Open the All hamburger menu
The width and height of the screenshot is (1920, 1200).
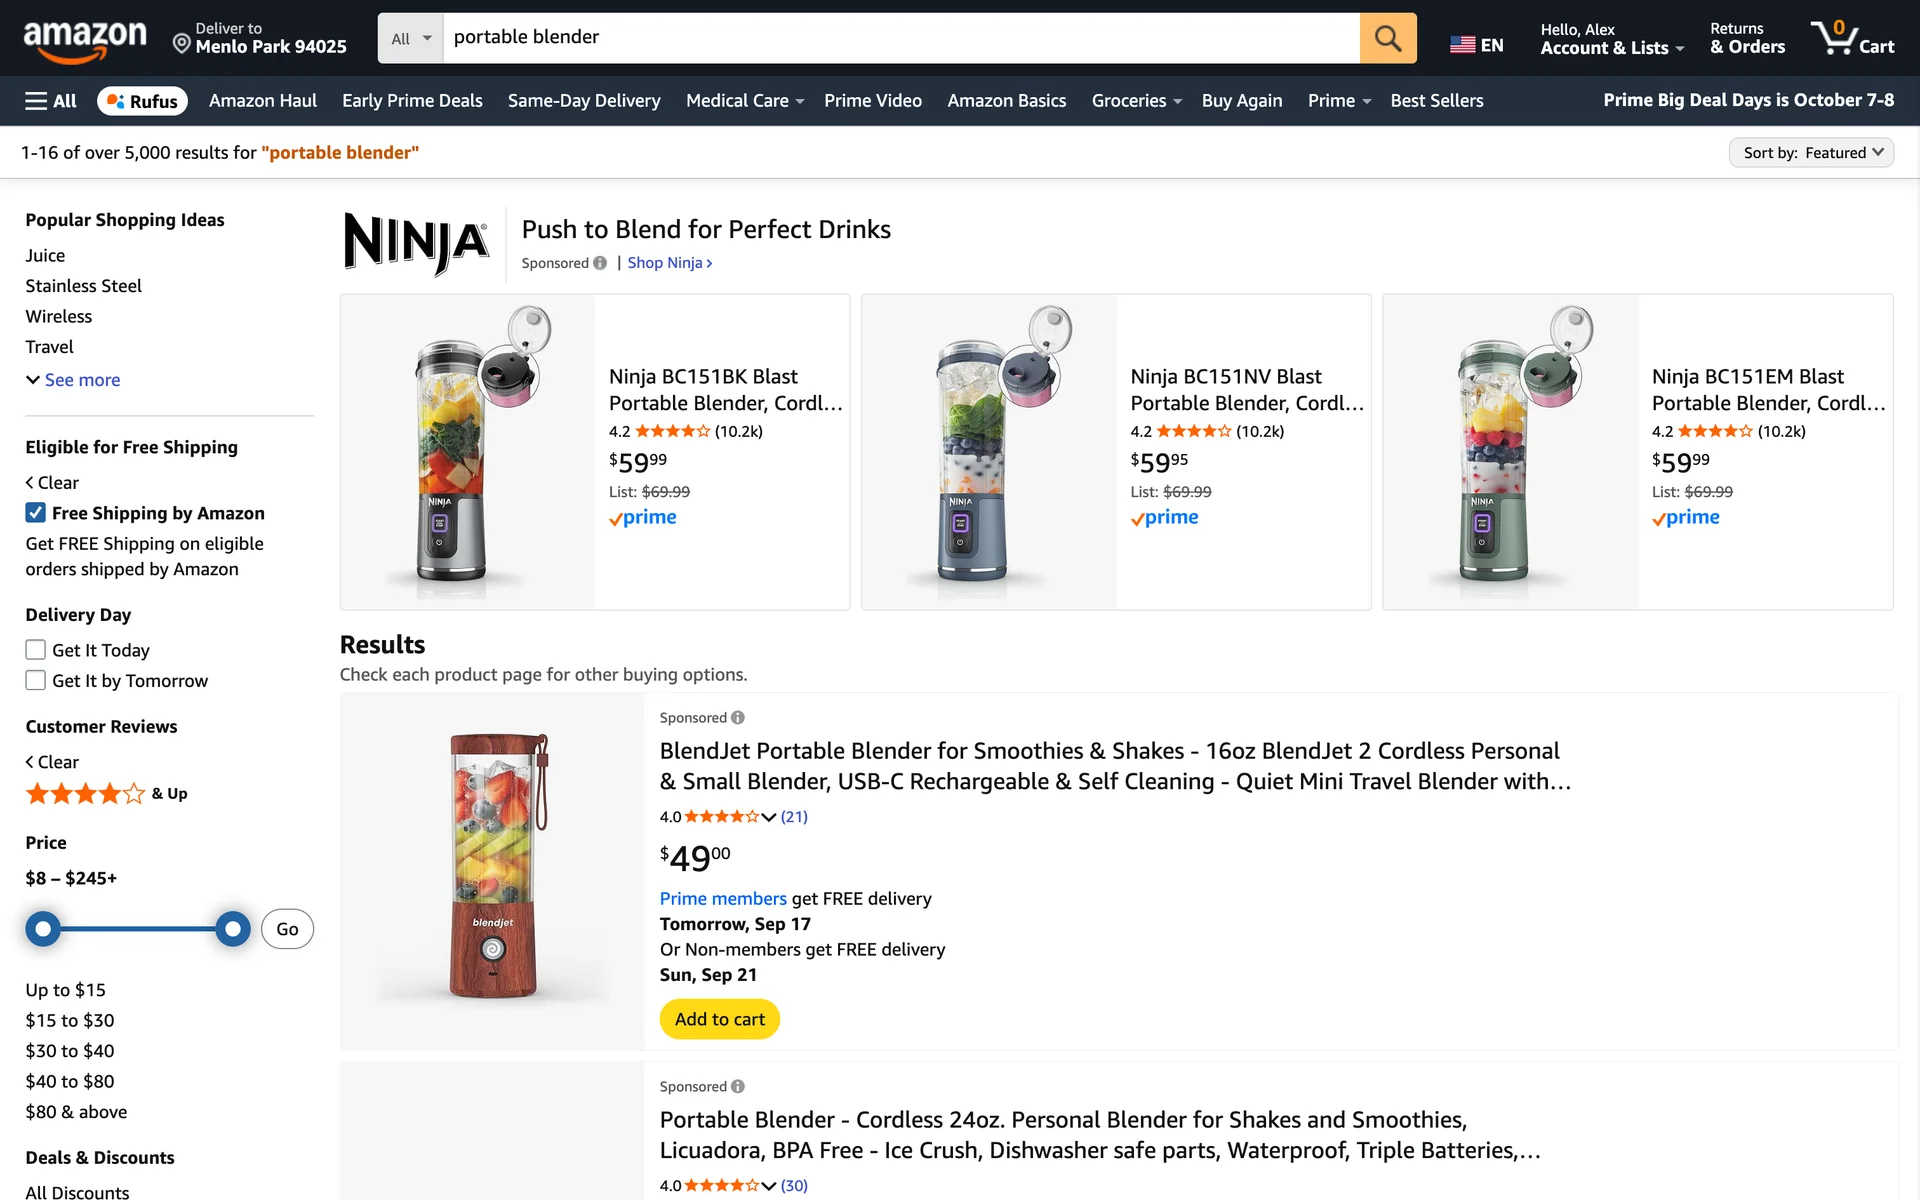[51, 101]
